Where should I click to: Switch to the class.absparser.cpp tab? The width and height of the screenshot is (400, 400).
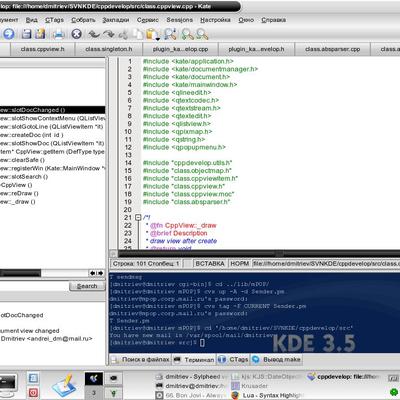coord(332,49)
